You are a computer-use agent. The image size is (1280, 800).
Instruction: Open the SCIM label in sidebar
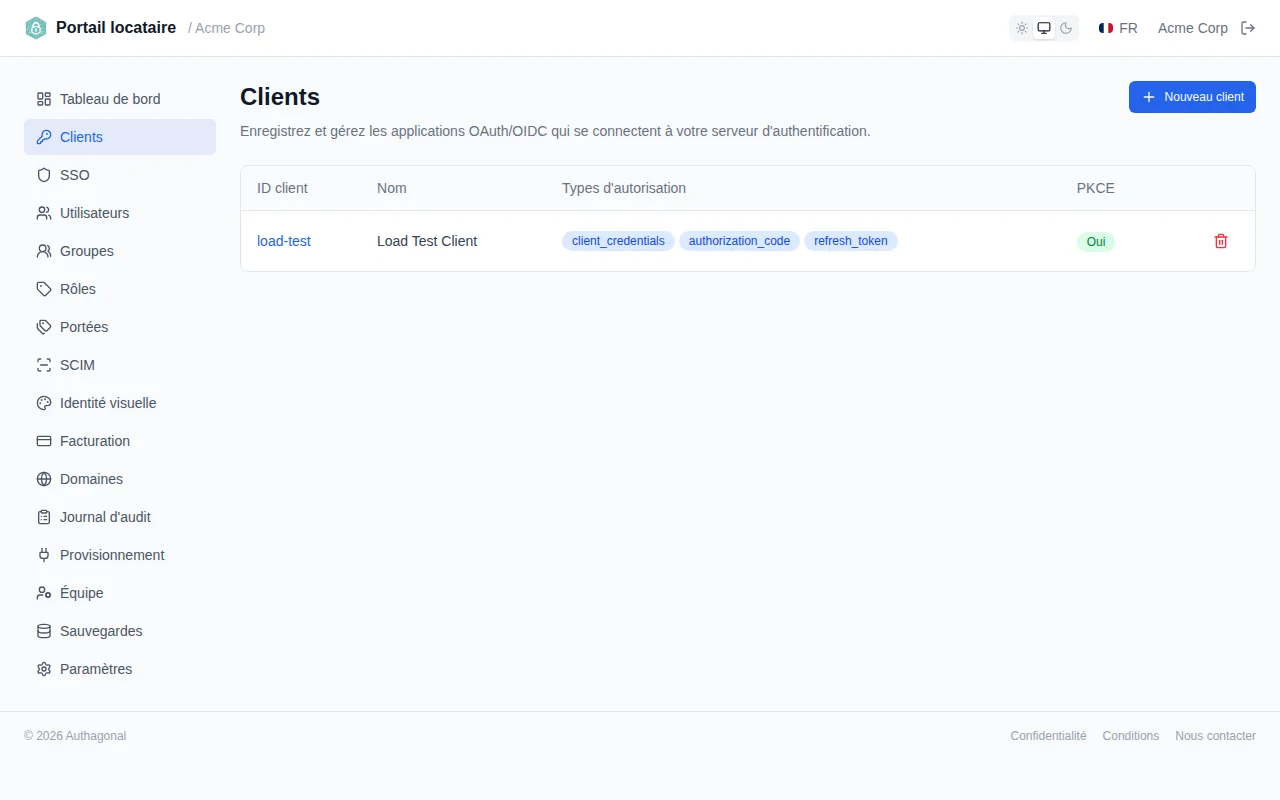77,365
